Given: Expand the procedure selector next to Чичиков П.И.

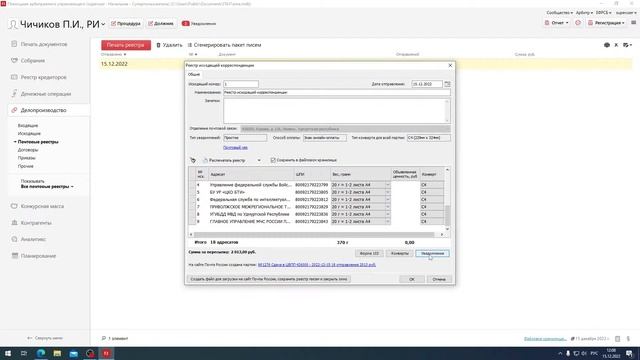Looking at the screenshot, I should 103,24.
